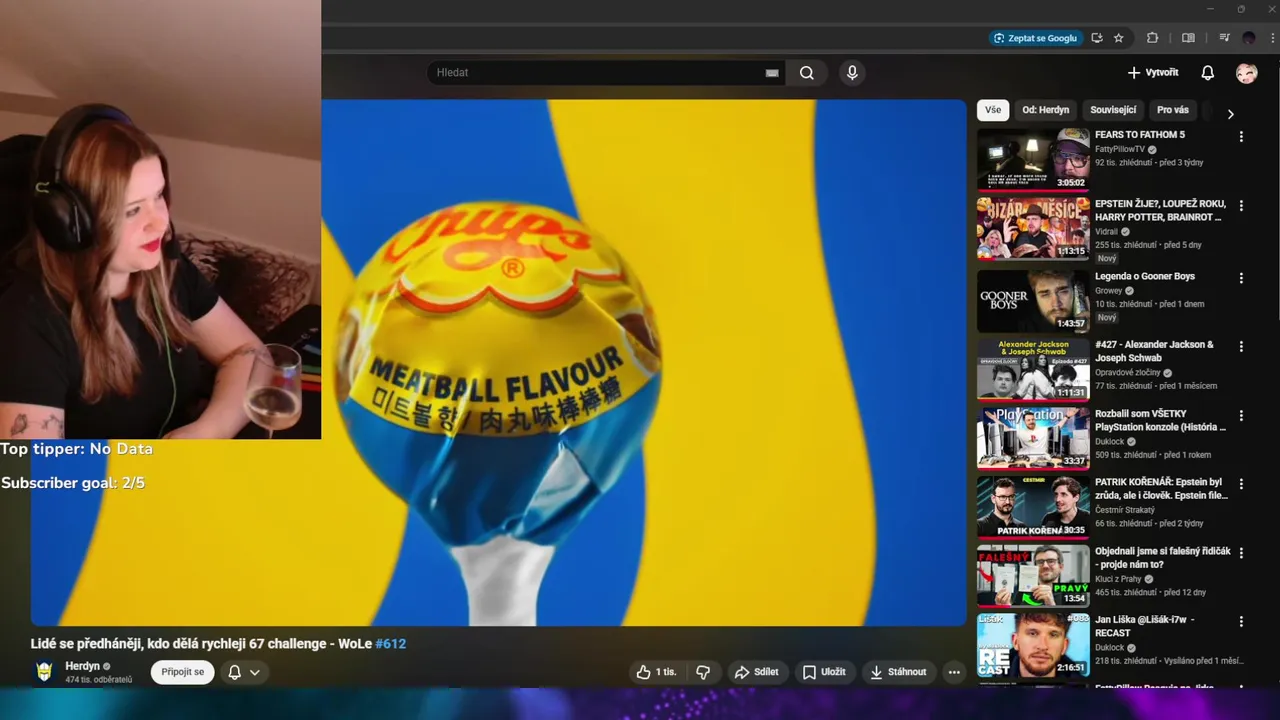Image resolution: width=1280 pixels, height=720 pixels.
Task: Click Čestmír Strakatý channel name
Action: coord(1125,510)
